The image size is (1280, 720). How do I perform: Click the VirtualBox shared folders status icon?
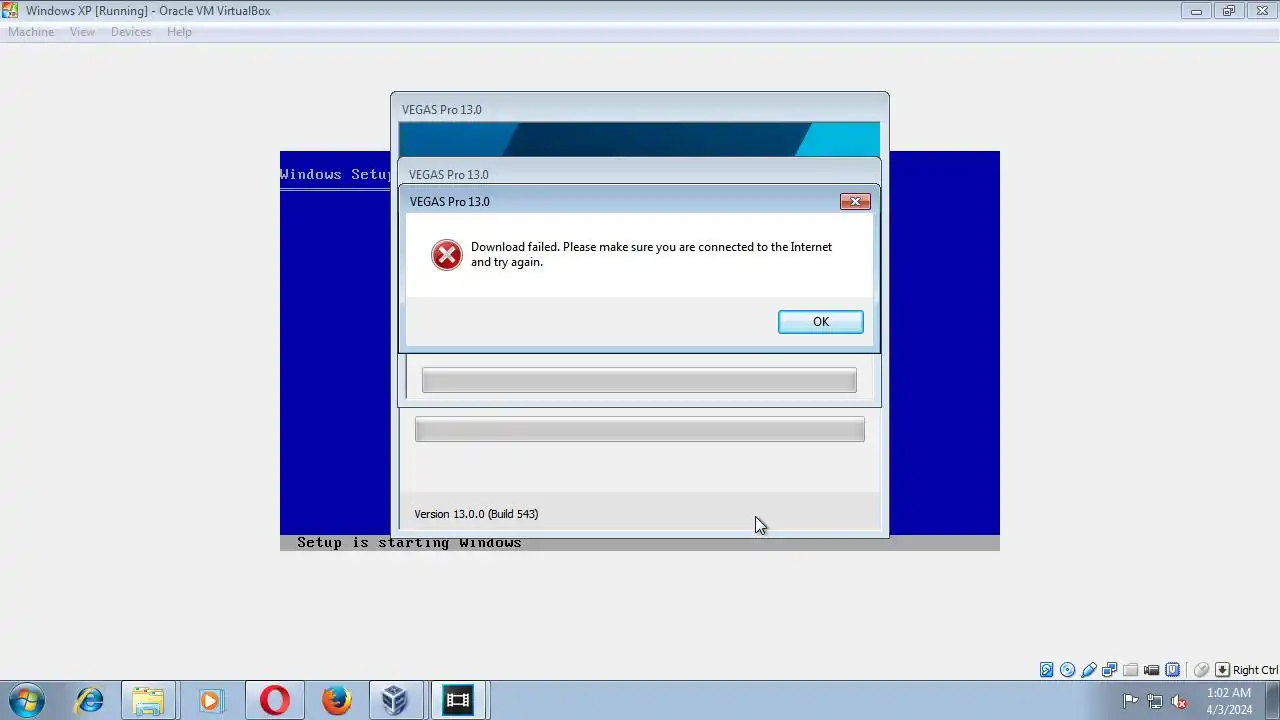coord(1130,670)
